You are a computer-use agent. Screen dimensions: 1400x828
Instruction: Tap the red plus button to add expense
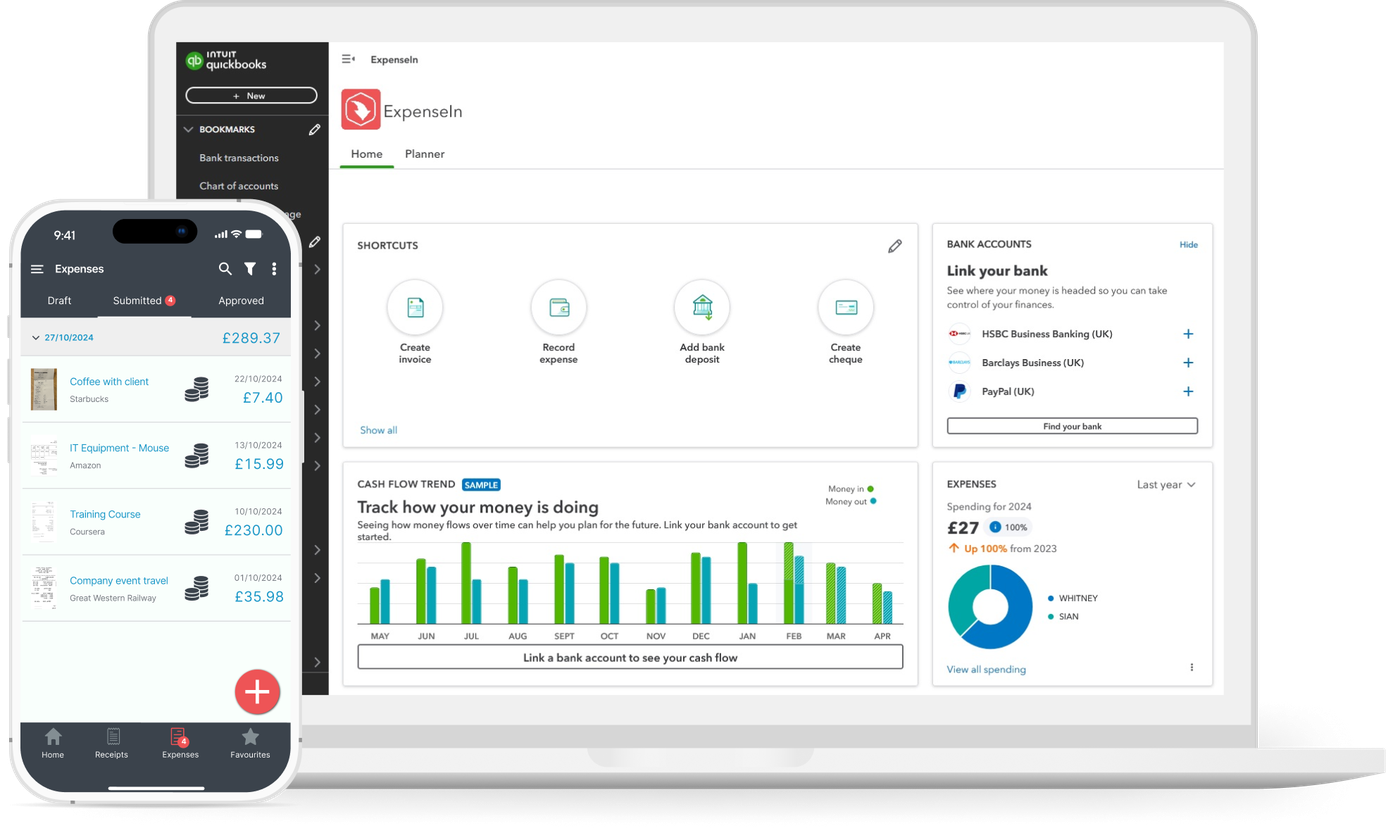pos(257,691)
